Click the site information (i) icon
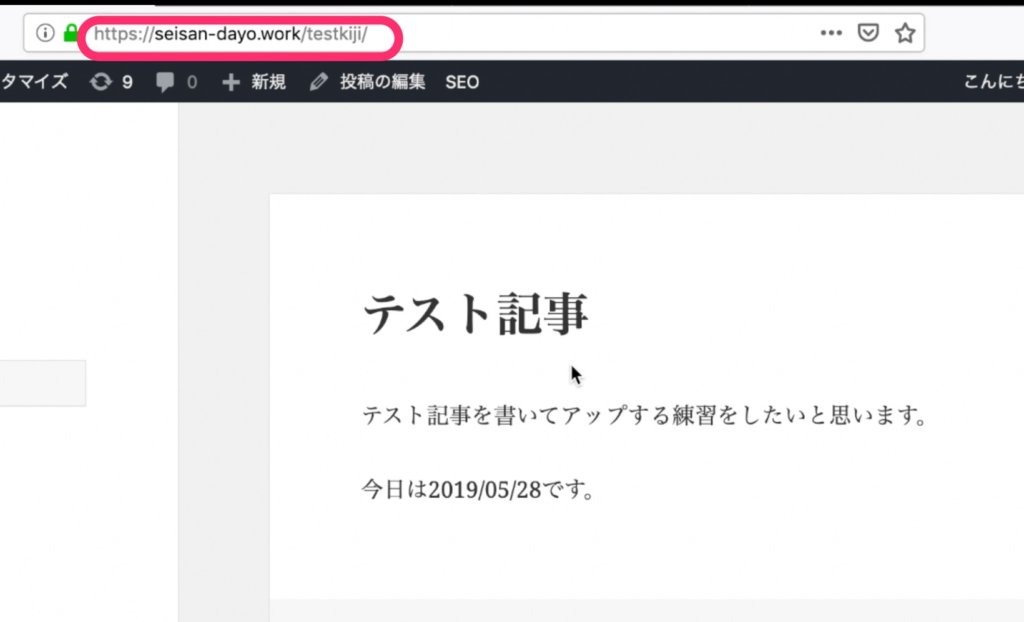 (x=44, y=33)
